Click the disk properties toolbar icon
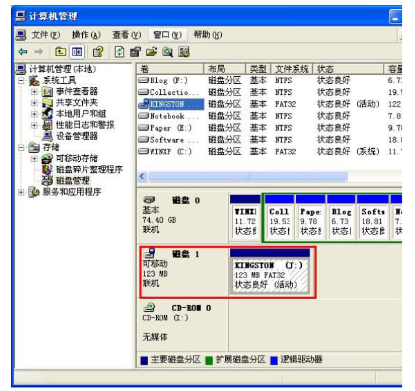This screenshot has width=415, height=391. [135, 52]
